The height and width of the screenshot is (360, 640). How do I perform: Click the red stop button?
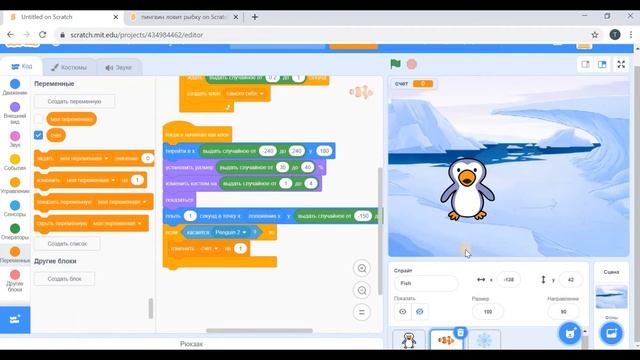click(x=412, y=64)
